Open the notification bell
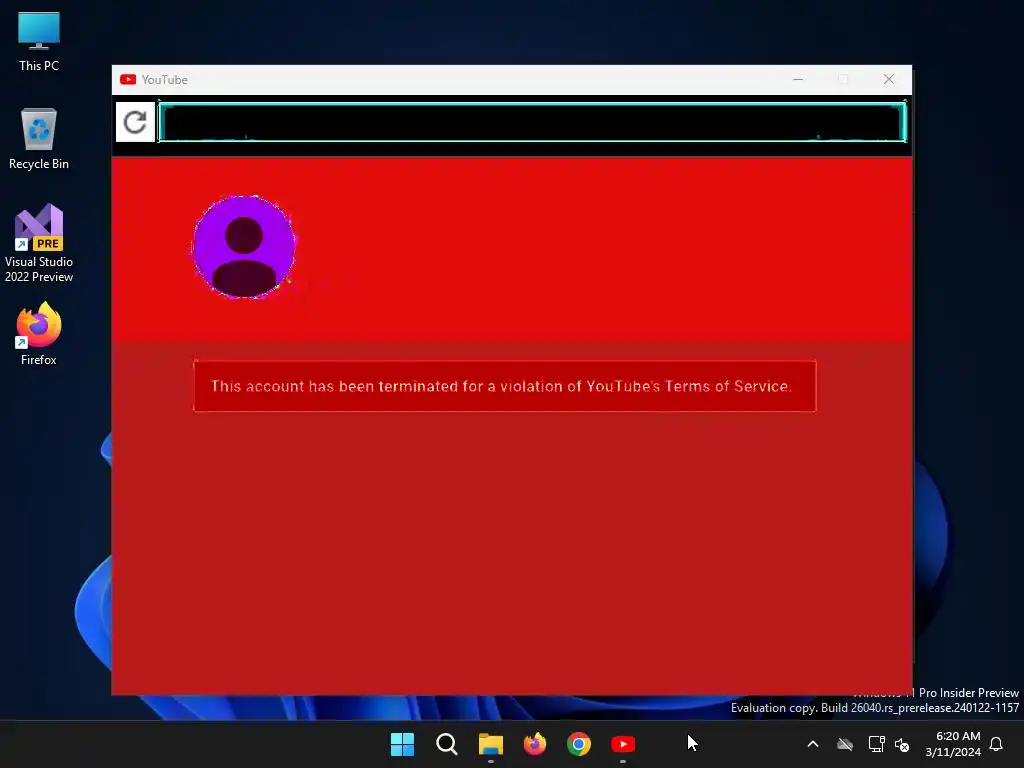The height and width of the screenshot is (768, 1024). (x=997, y=744)
